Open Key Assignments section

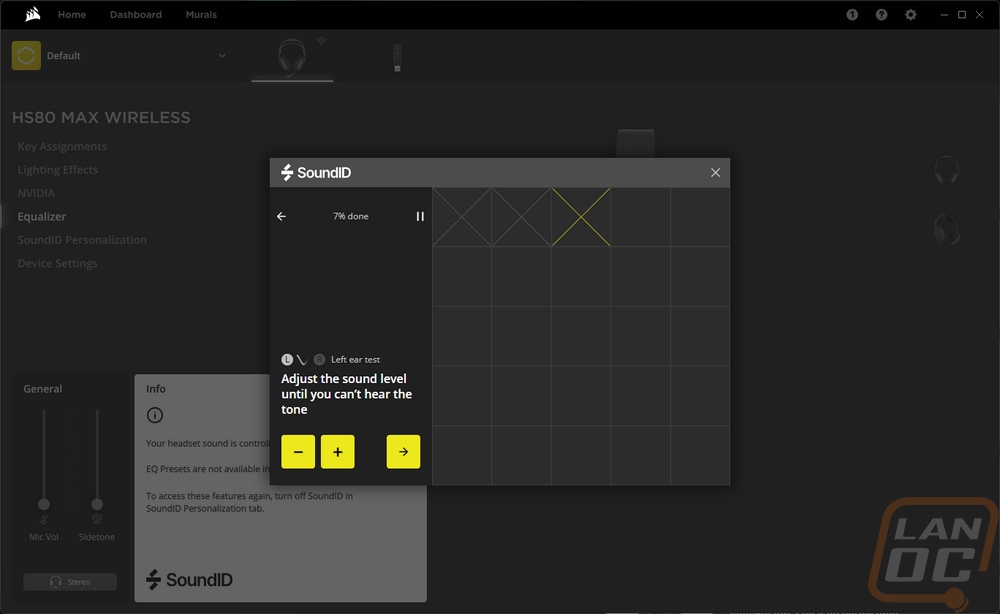coord(62,147)
